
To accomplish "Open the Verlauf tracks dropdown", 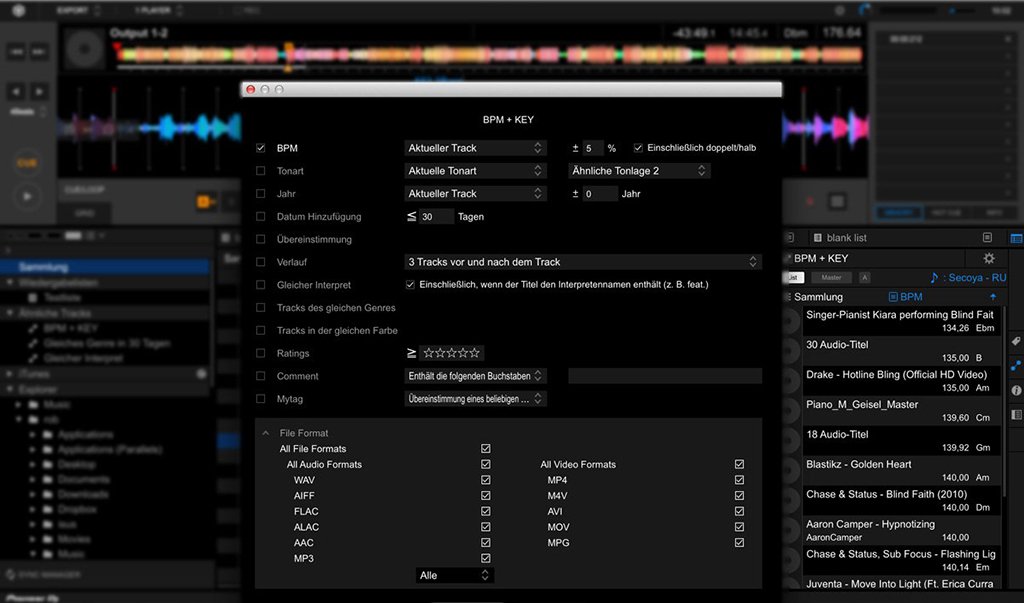I will pyautogui.click(x=583, y=262).
